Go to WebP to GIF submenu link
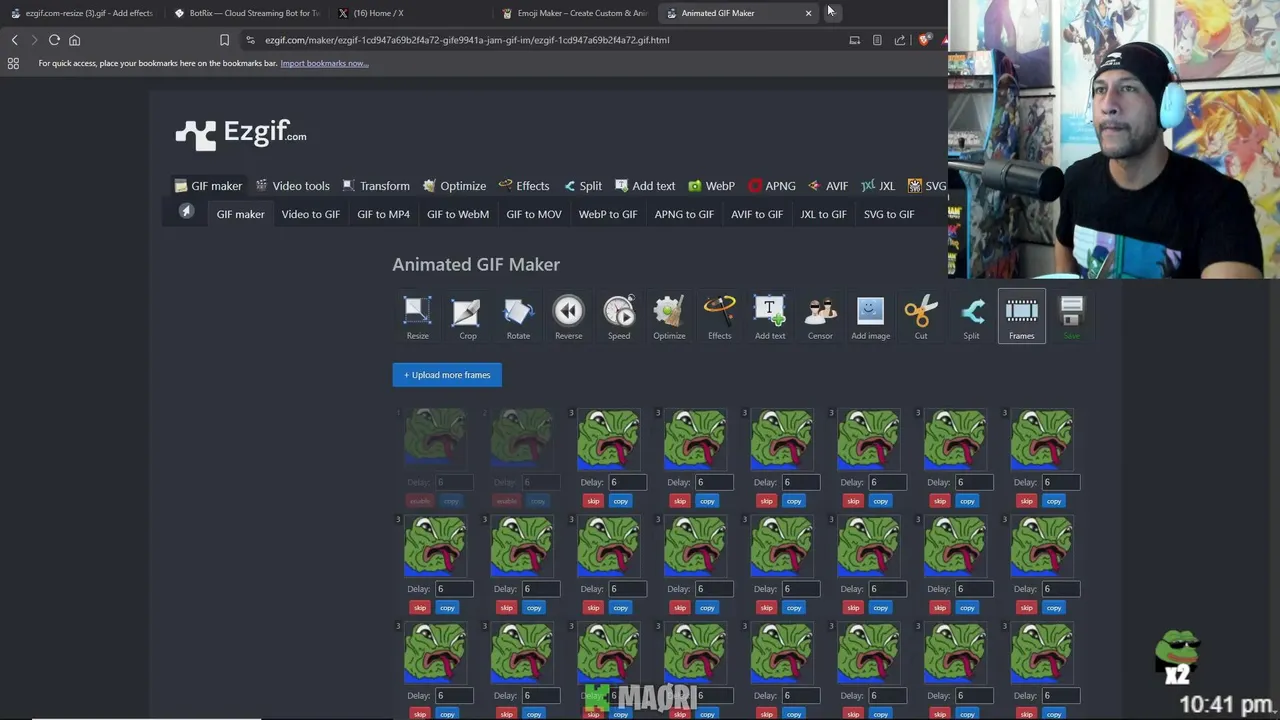Image resolution: width=1280 pixels, height=720 pixels. 608,214
